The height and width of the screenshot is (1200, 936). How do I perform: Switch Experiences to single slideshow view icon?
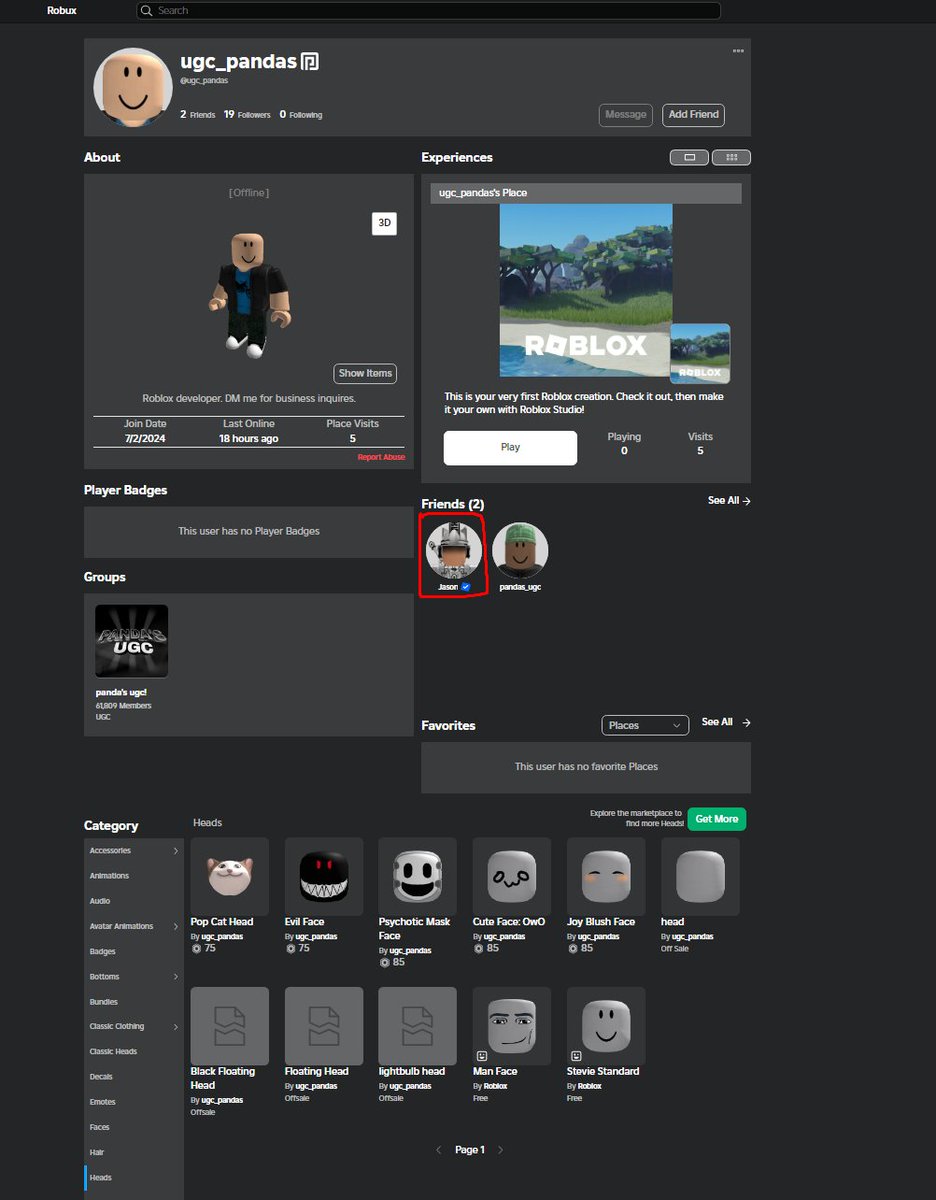689,157
